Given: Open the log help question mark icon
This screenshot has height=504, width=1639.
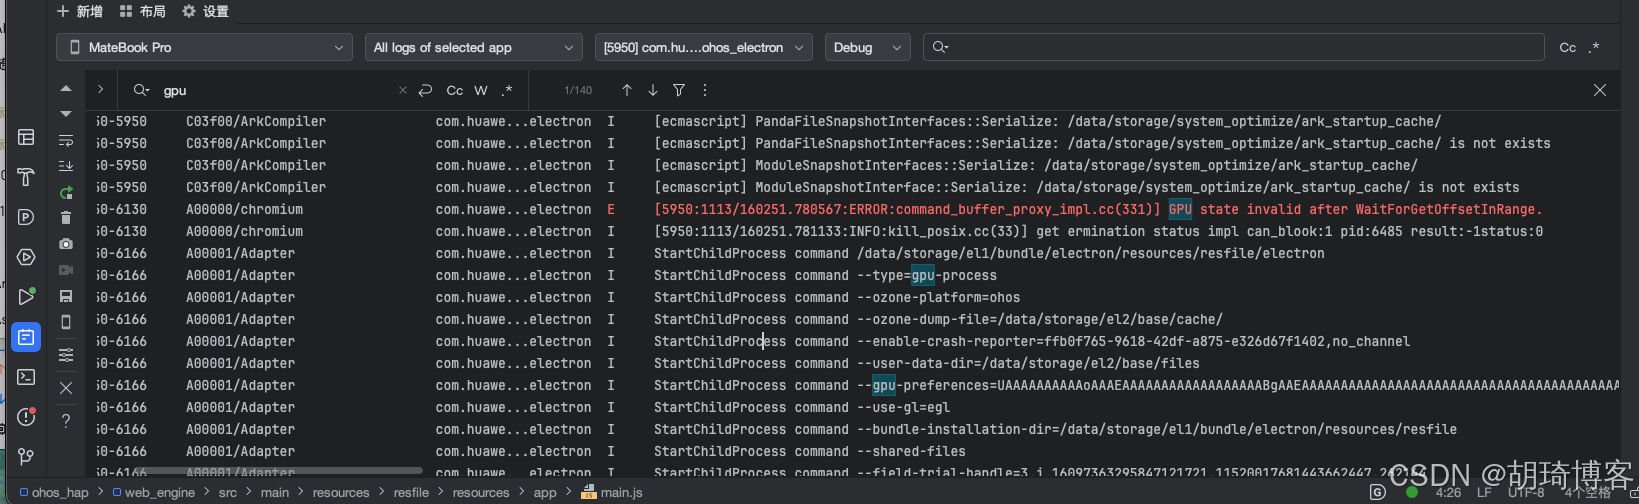Looking at the screenshot, I should tap(66, 421).
